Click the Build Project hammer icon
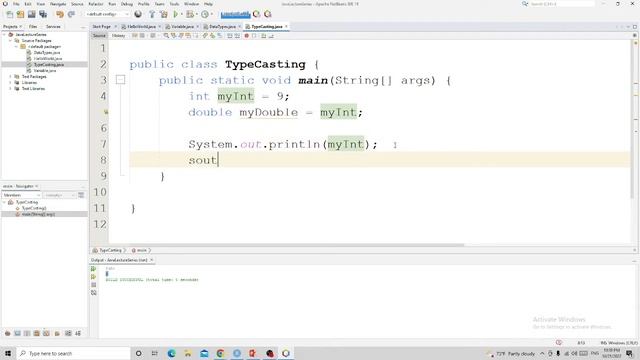Screen dimensions: 640x360 pyautogui.click(x=152, y=14)
